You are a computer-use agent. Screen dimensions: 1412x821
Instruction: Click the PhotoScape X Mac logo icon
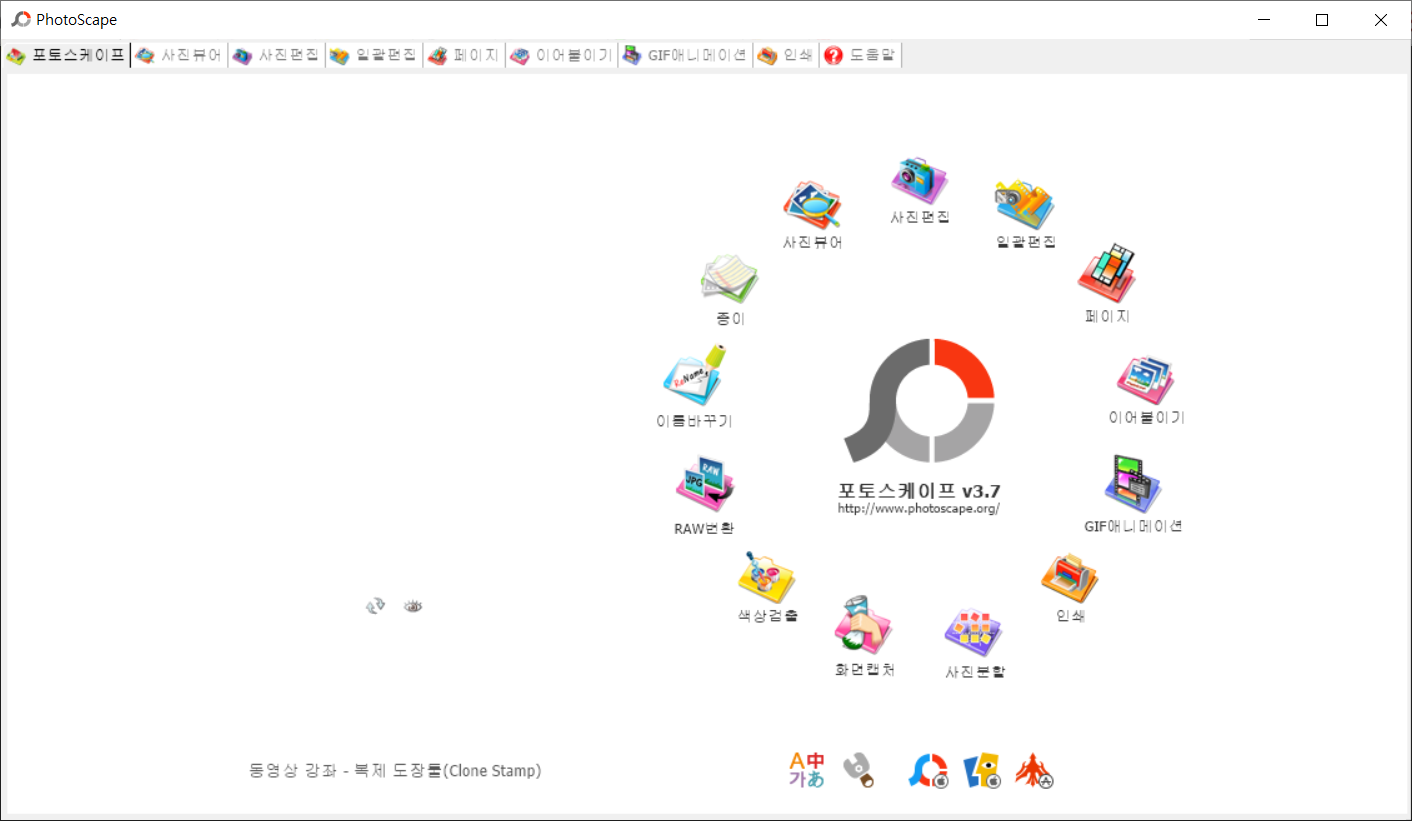pos(928,770)
